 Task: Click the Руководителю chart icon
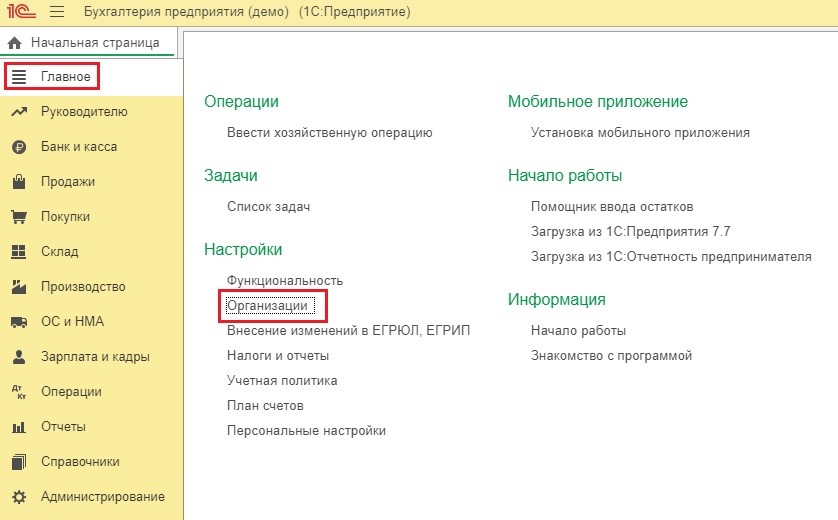tap(18, 112)
